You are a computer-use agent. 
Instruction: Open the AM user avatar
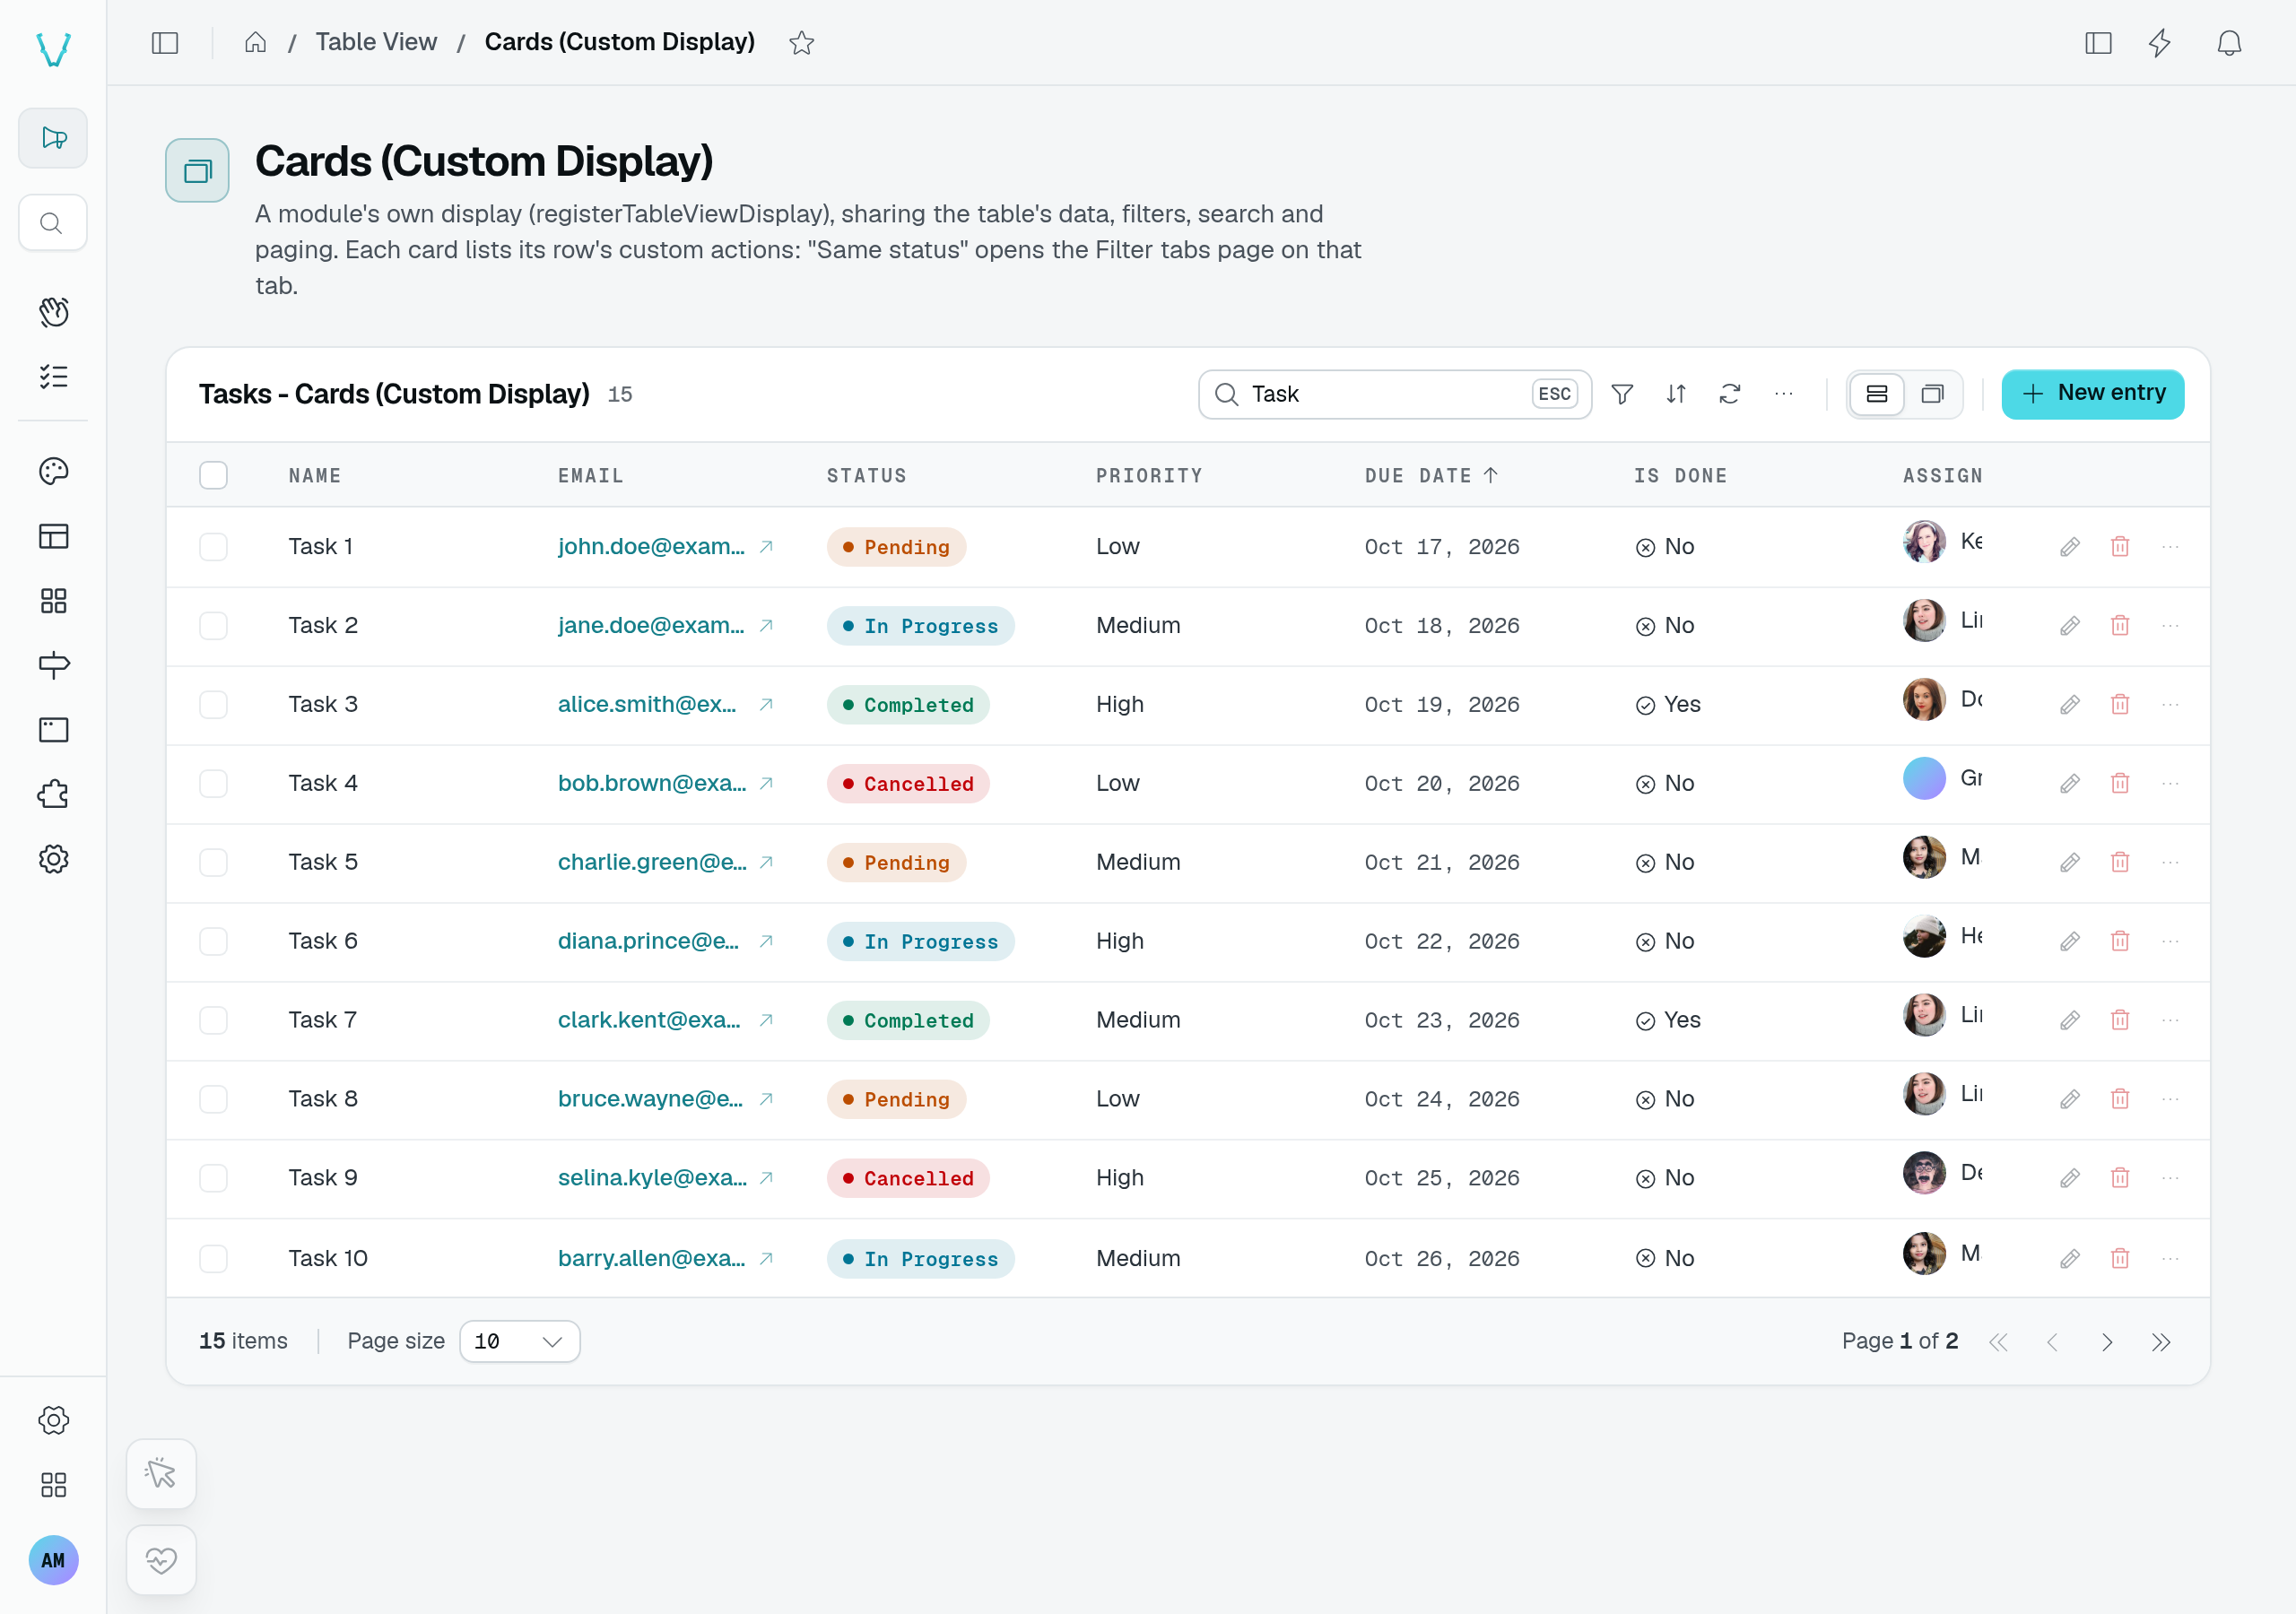tap(53, 1560)
